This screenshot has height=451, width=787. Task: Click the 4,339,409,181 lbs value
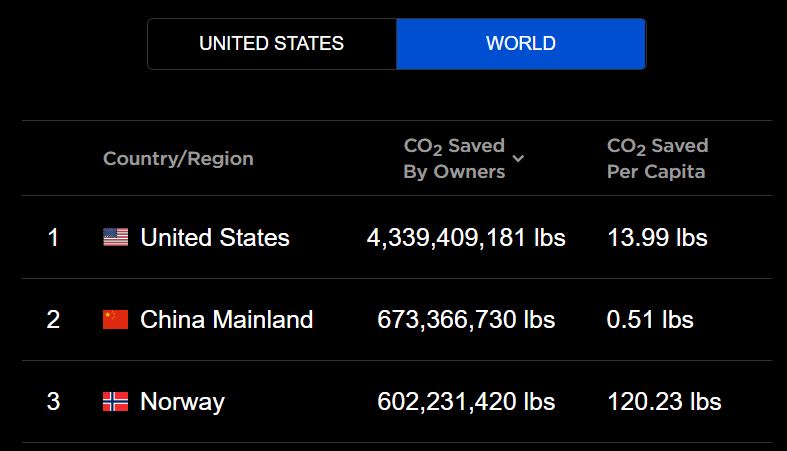click(x=466, y=237)
